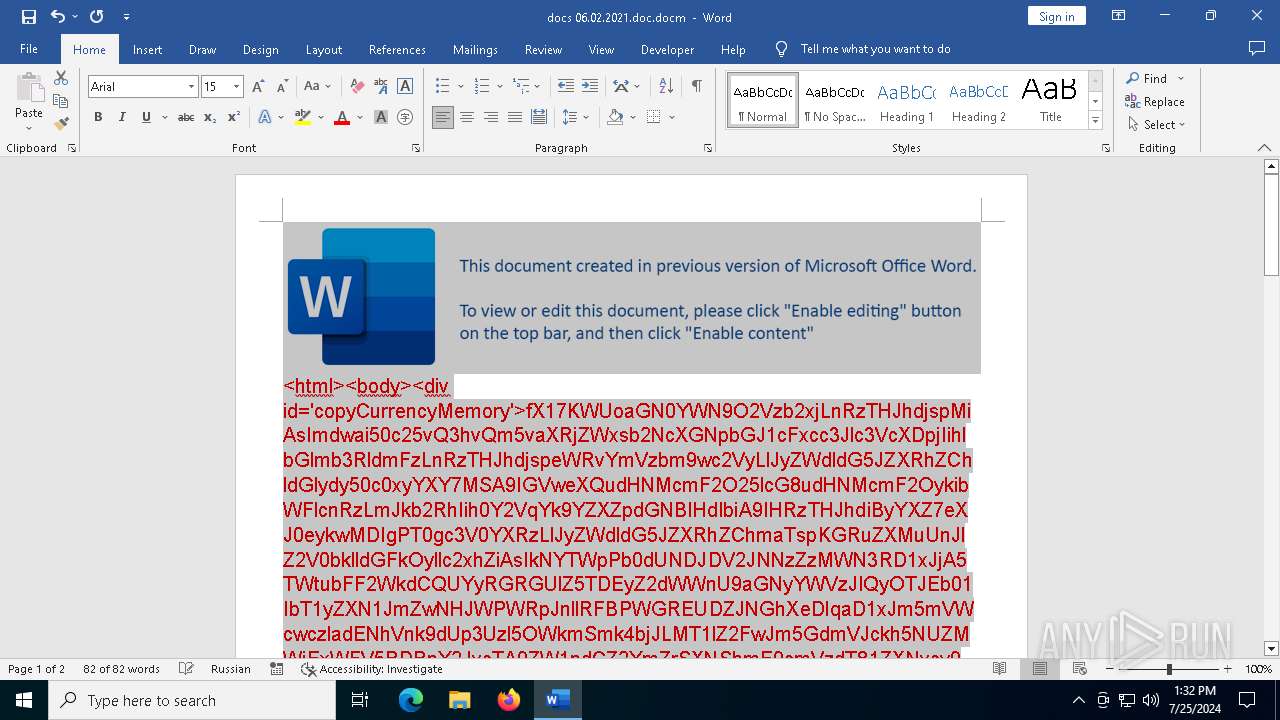Click the Paste clipboard icon
This screenshot has height=720, width=1280.
pyautogui.click(x=29, y=88)
